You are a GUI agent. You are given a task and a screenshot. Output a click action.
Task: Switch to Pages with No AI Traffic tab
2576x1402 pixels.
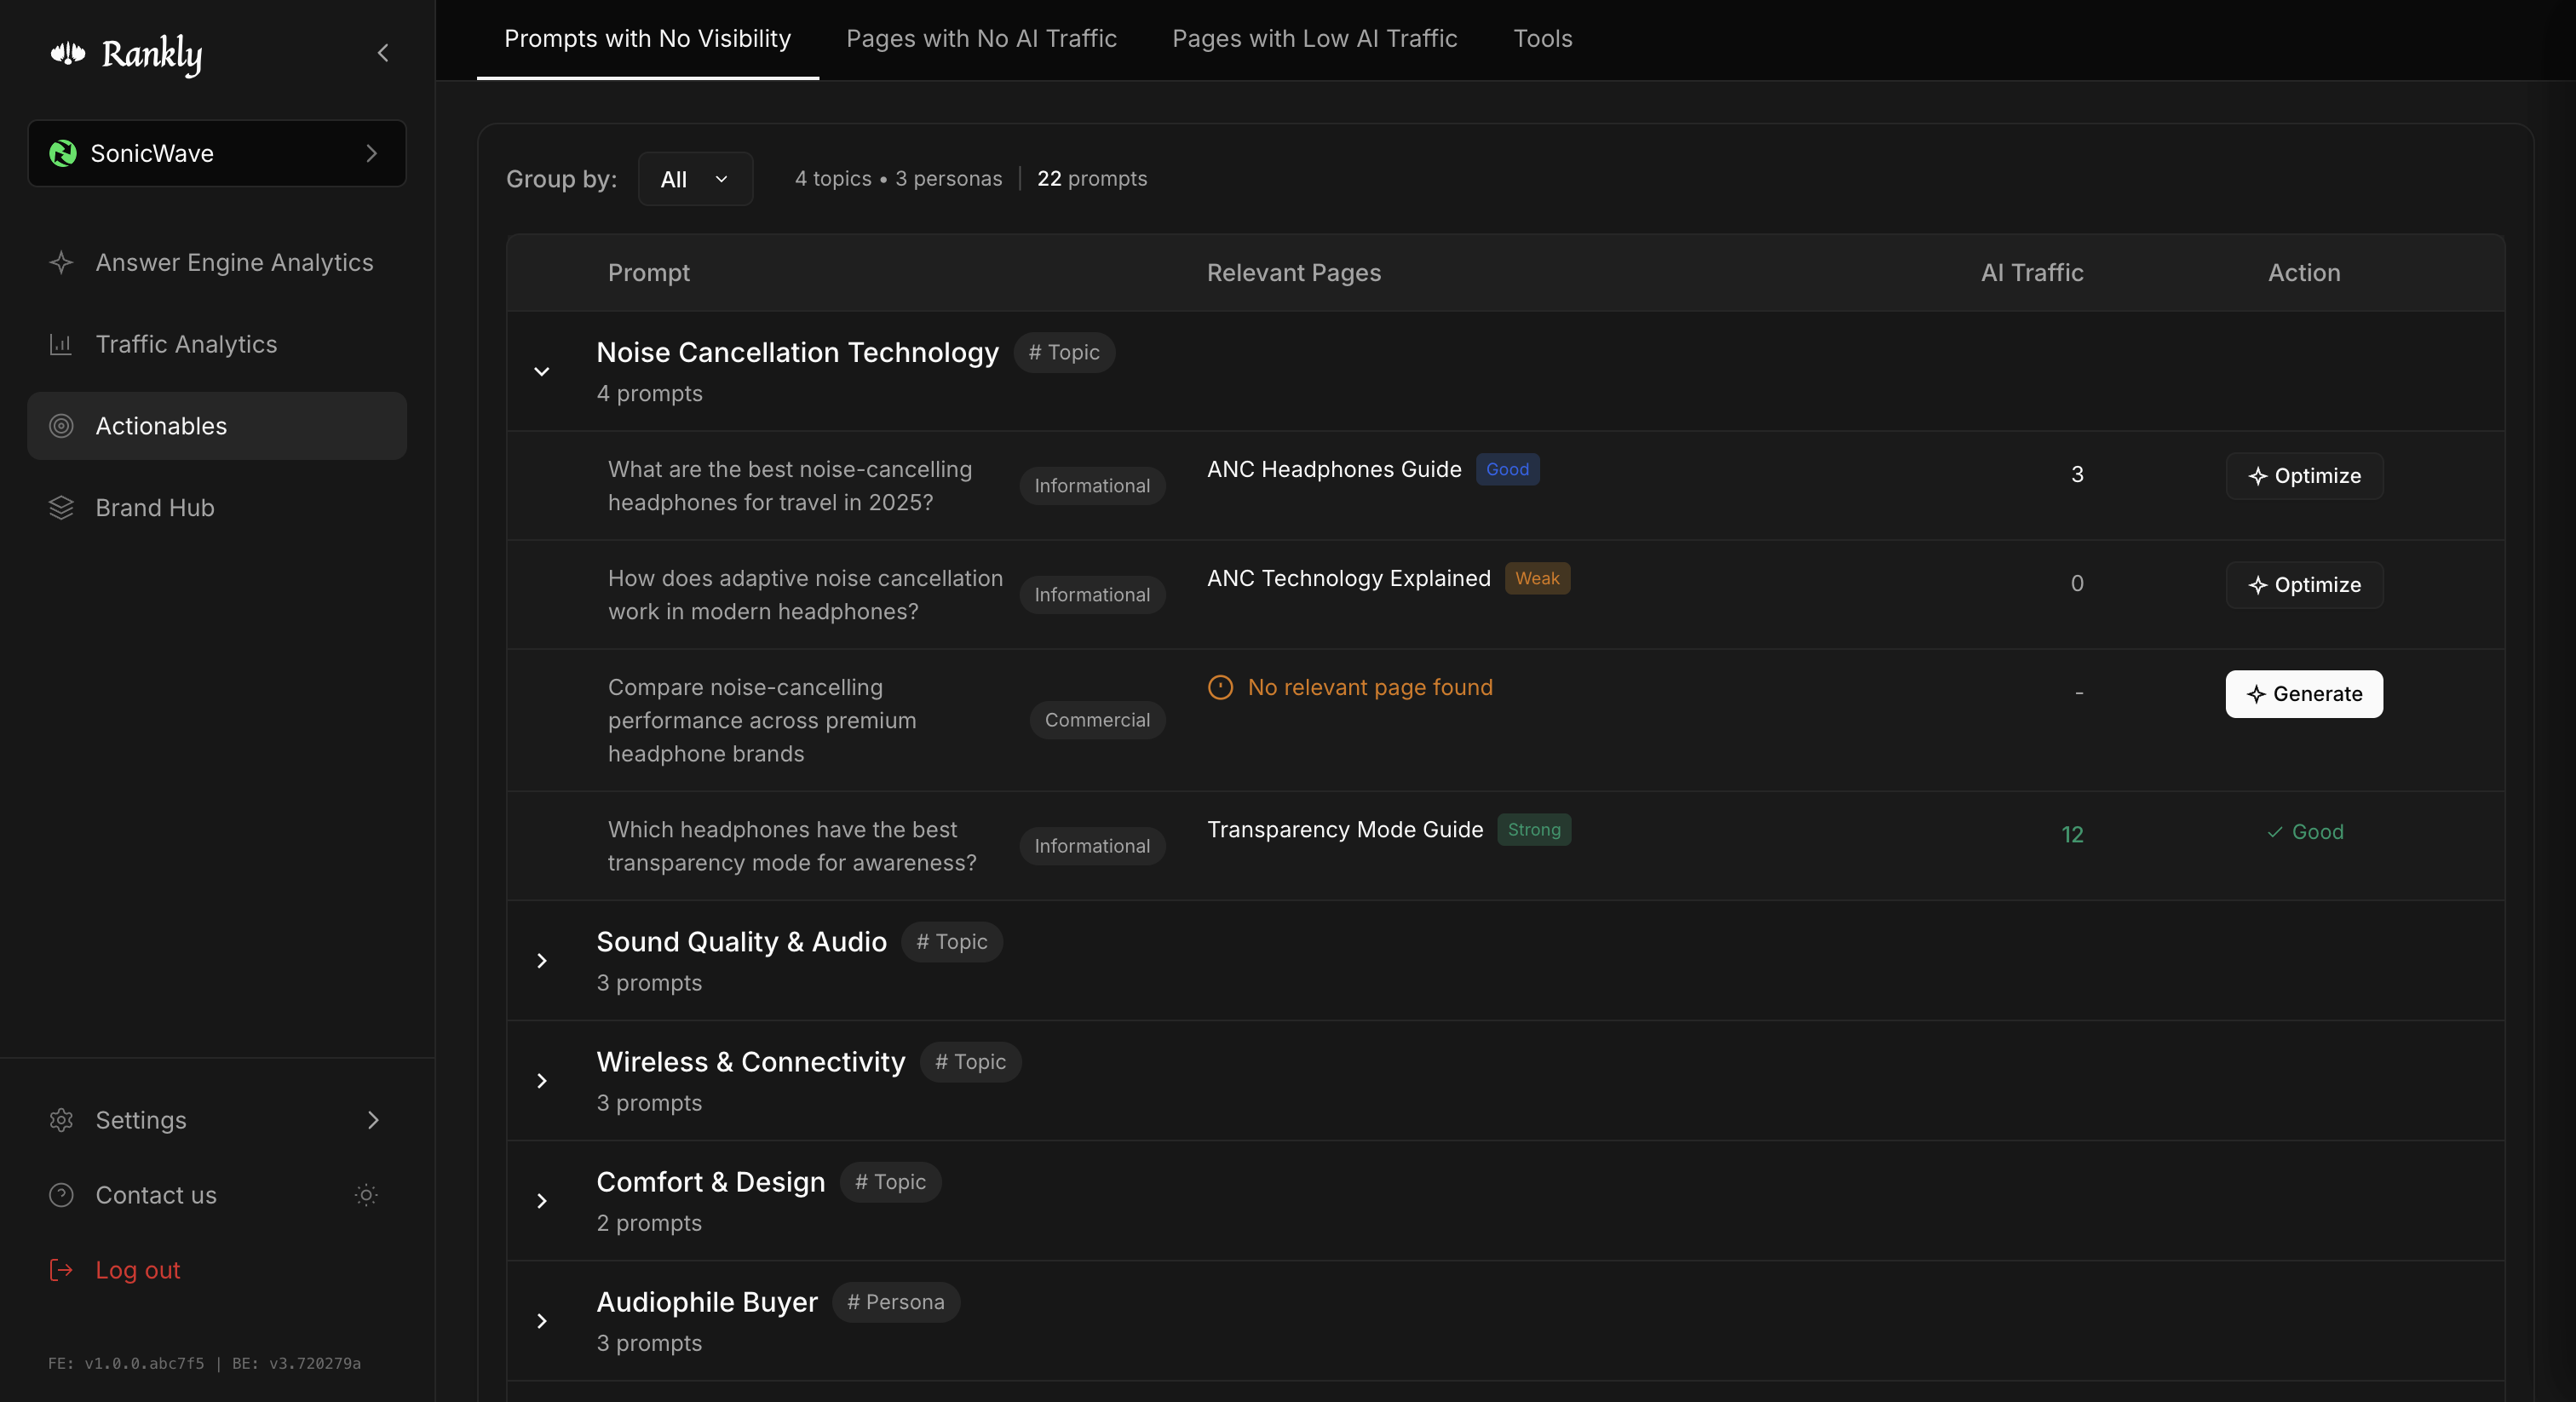tap(981, 39)
